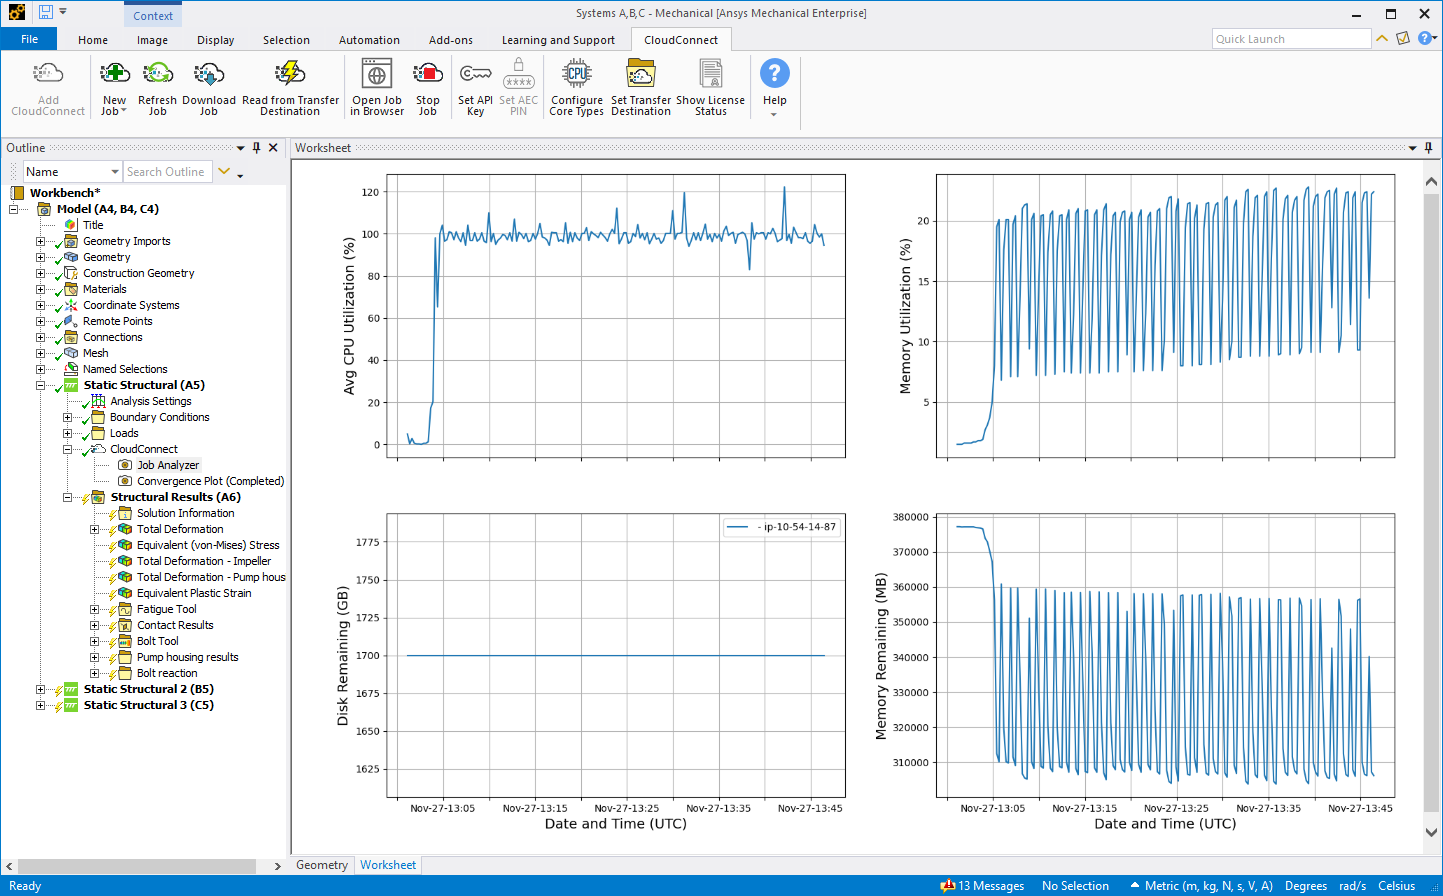
Task: Select the Mesh node
Action: coord(95,353)
